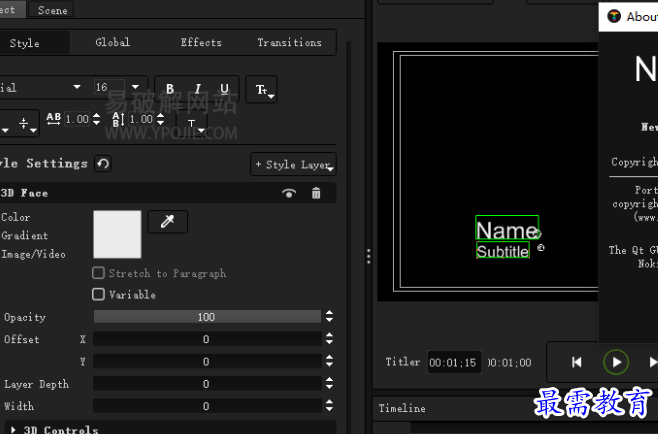Click the Opacity value slider
This screenshot has height=434, width=658.
(x=207, y=317)
